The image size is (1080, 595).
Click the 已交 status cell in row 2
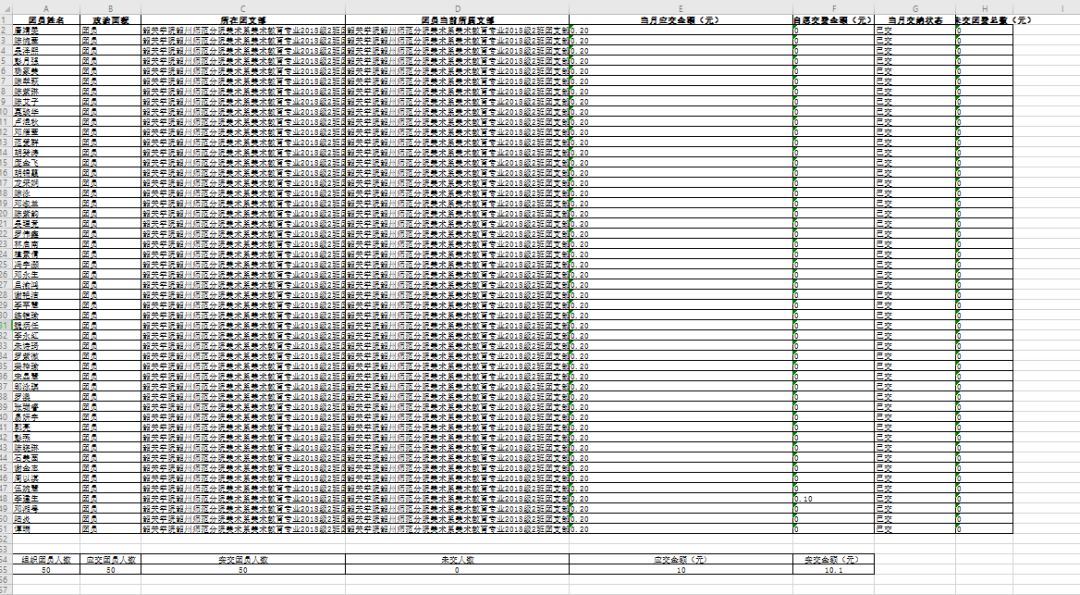(915, 30)
